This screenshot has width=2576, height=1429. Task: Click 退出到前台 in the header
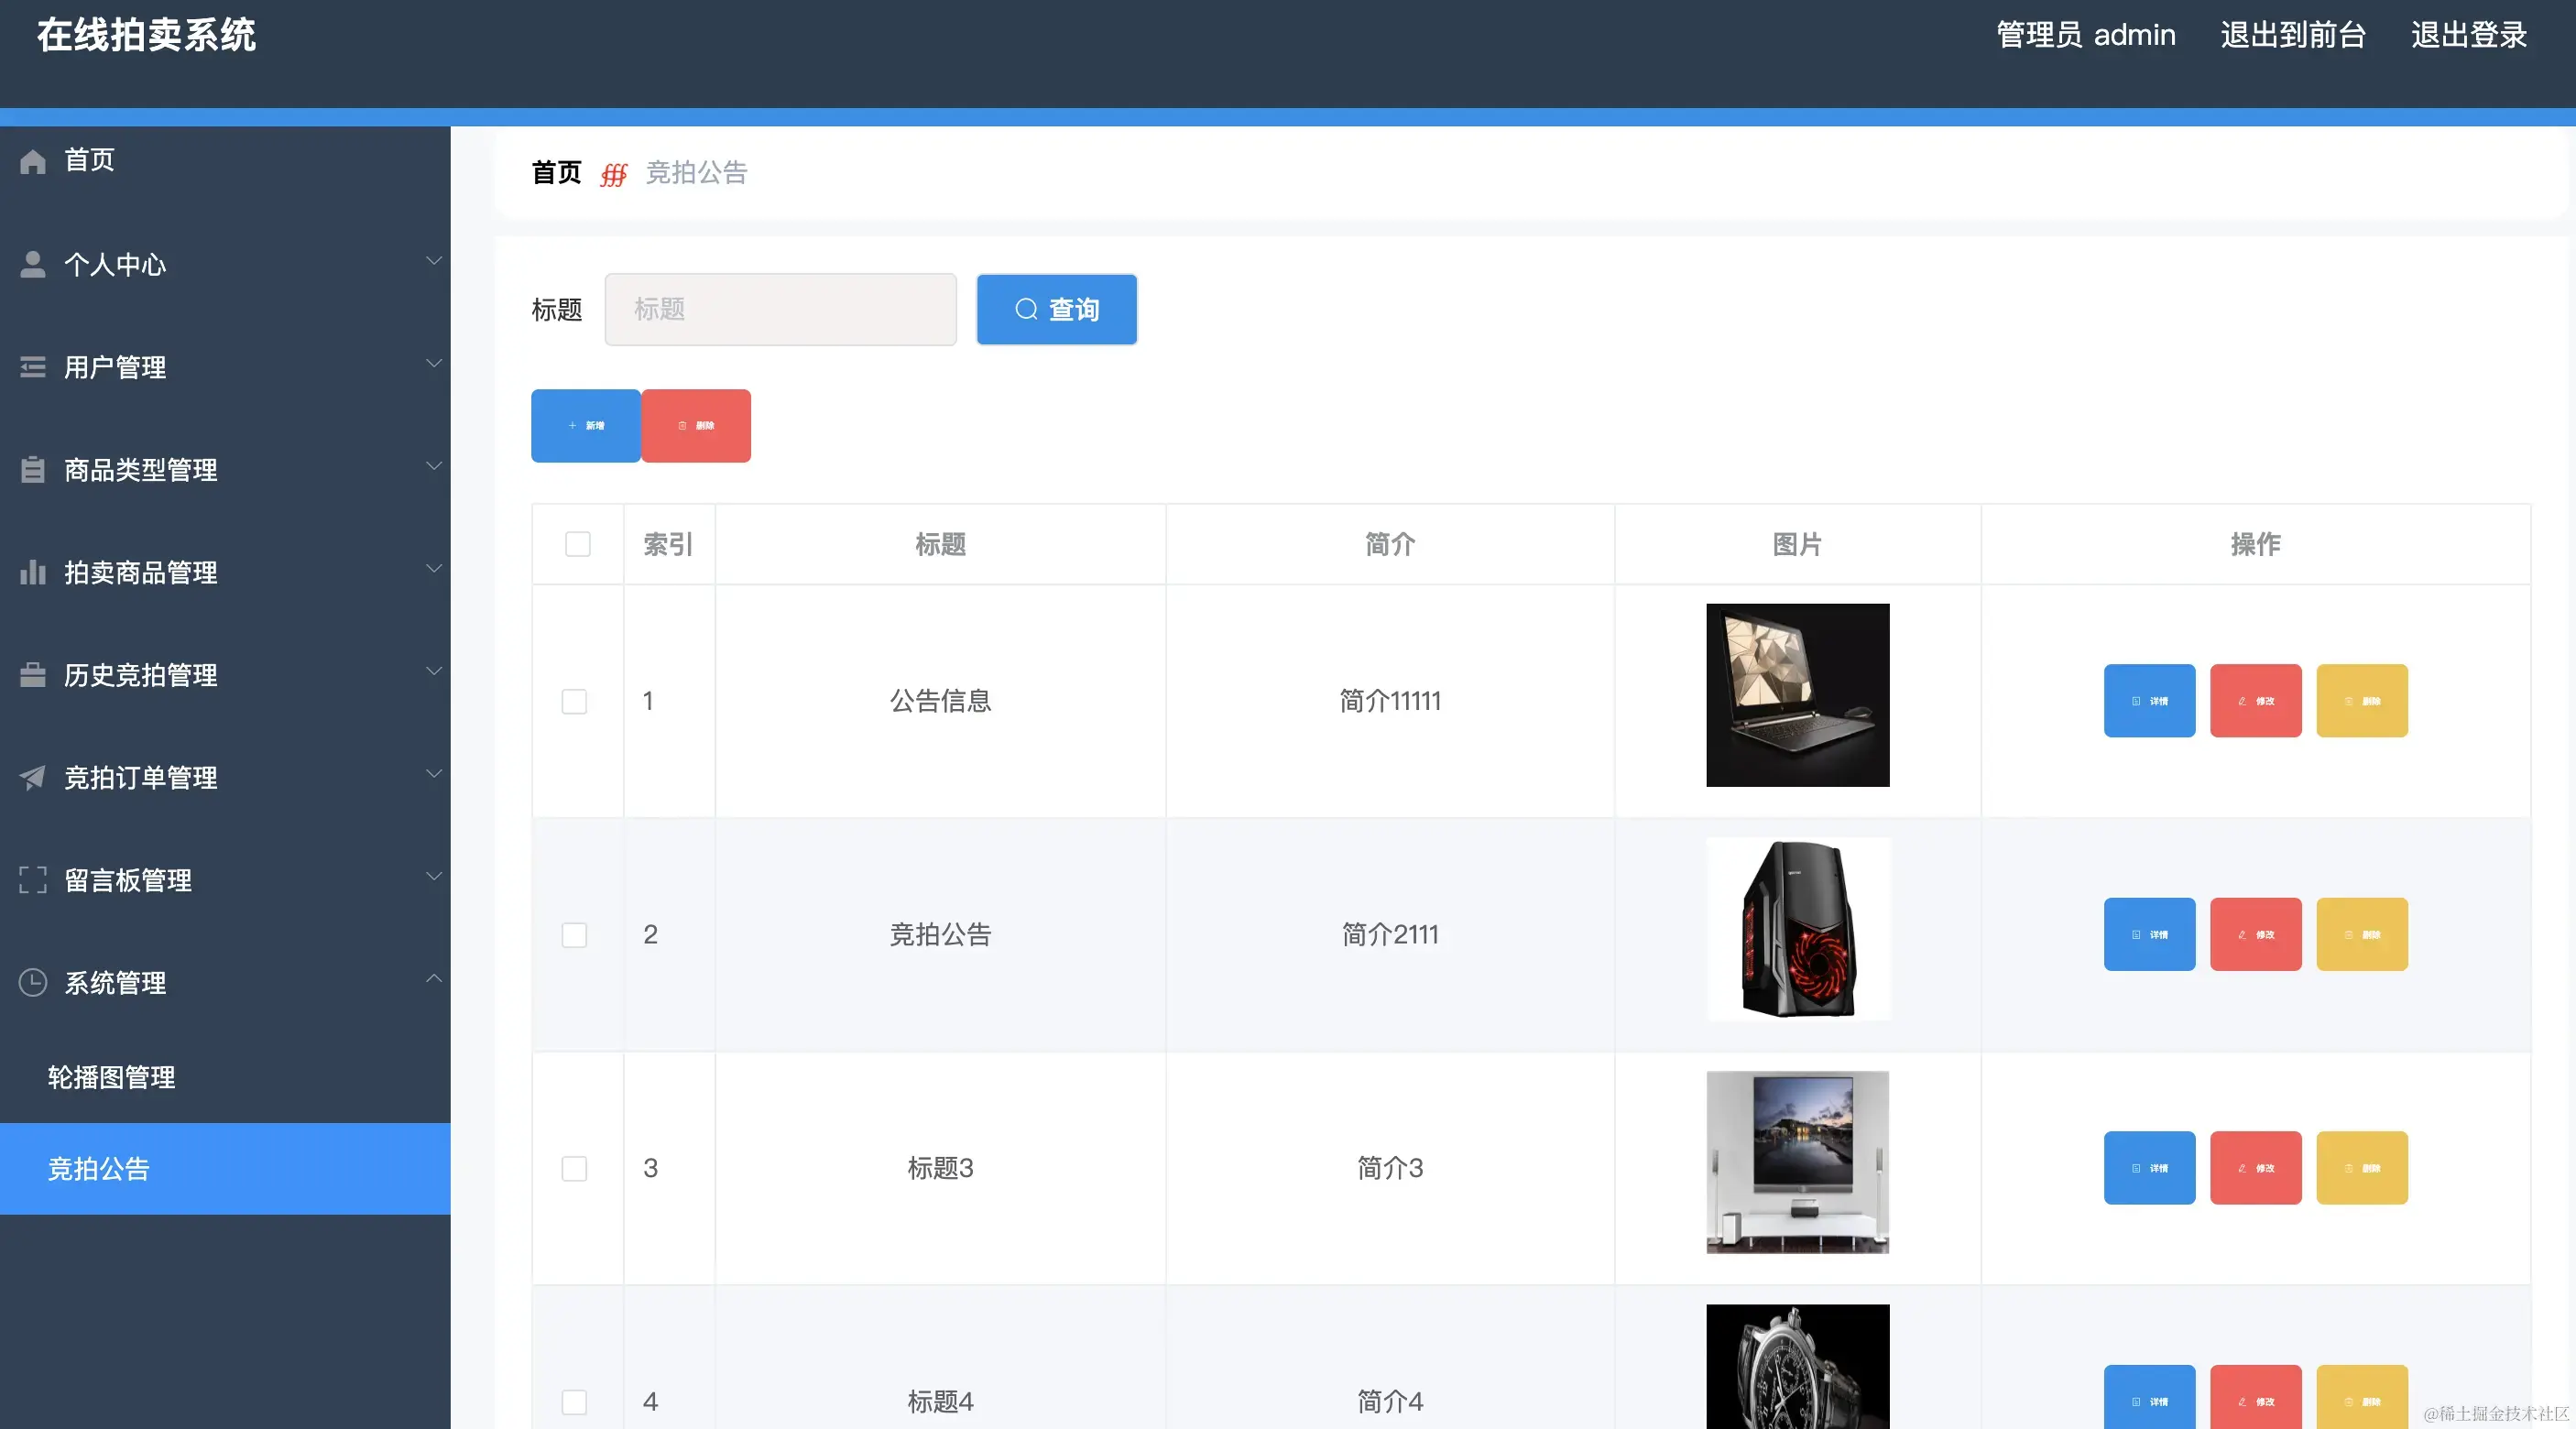tap(2293, 35)
